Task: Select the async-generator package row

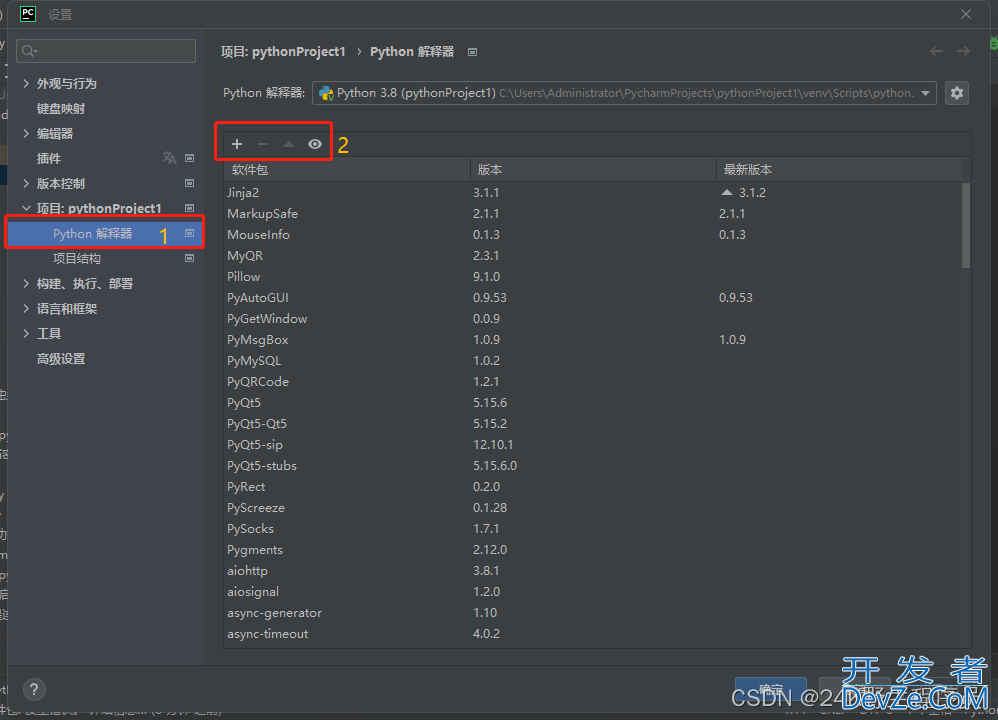Action: click(593, 612)
